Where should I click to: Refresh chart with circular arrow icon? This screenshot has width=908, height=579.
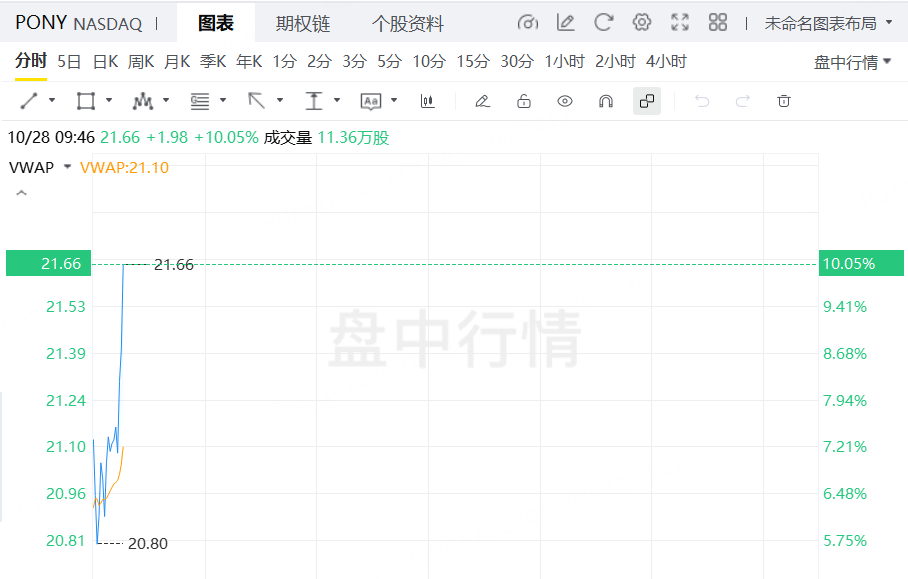(x=603, y=23)
